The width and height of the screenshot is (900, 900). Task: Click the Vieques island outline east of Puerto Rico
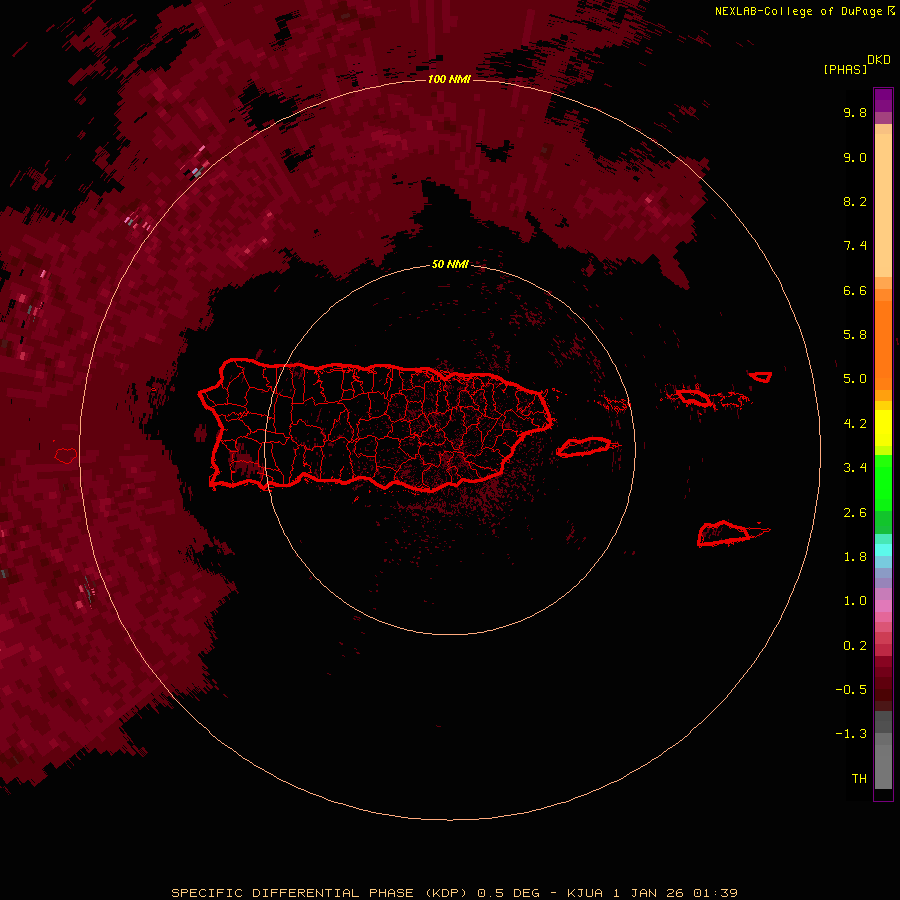pos(584,447)
